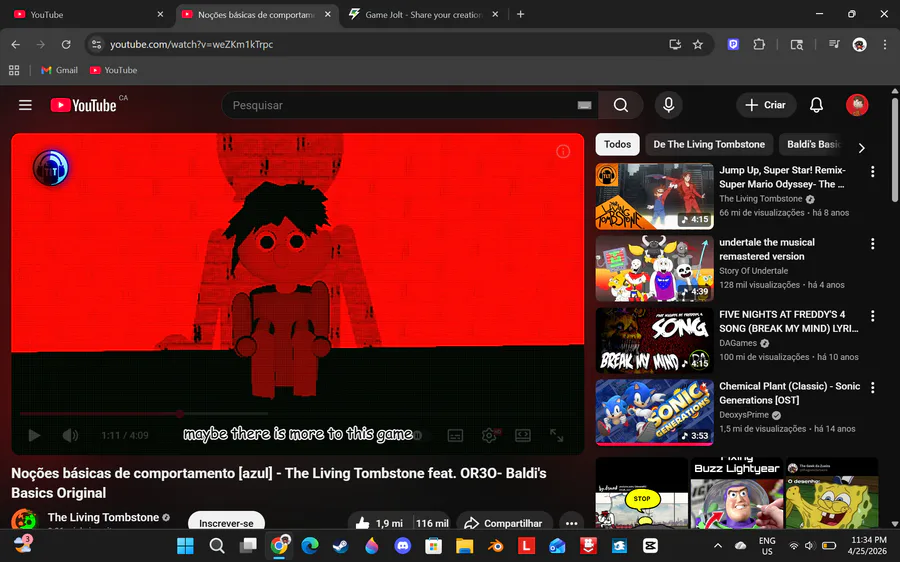900x562 pixels.
Task: Click the address bar URL
Action: pos(191,44)
